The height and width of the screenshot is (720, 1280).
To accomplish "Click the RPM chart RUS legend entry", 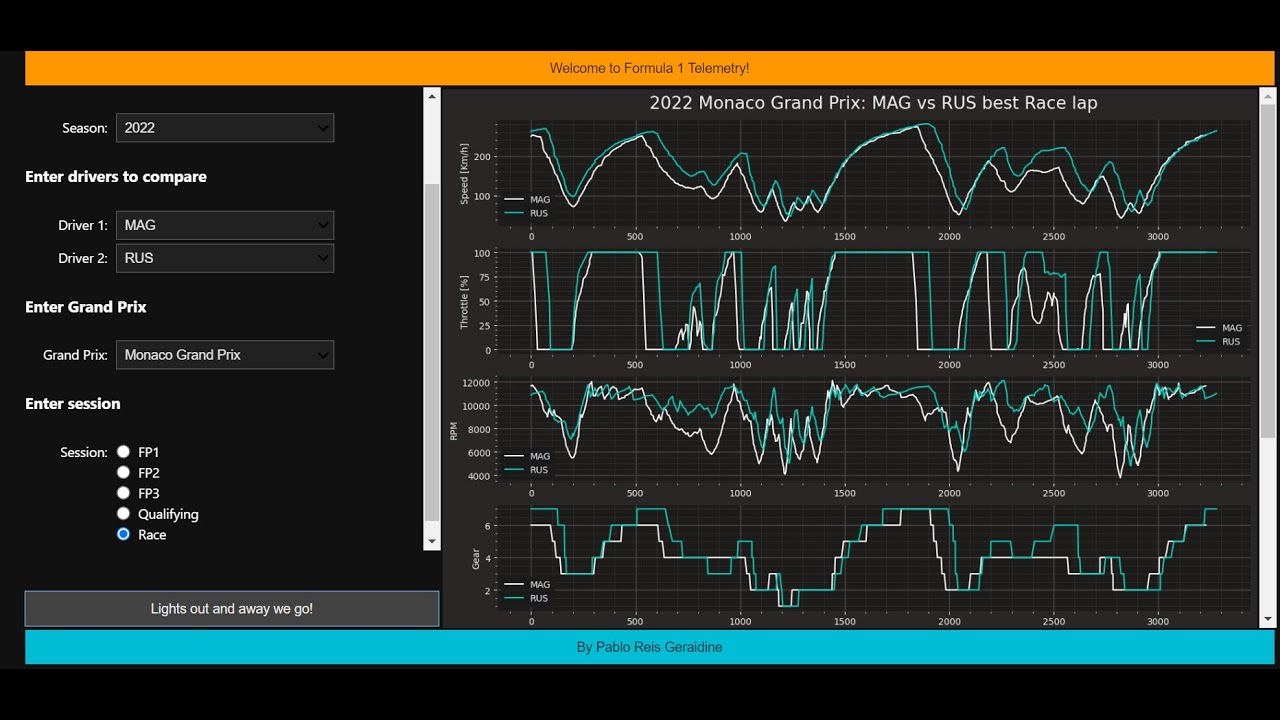I will [x=527, y=469].
